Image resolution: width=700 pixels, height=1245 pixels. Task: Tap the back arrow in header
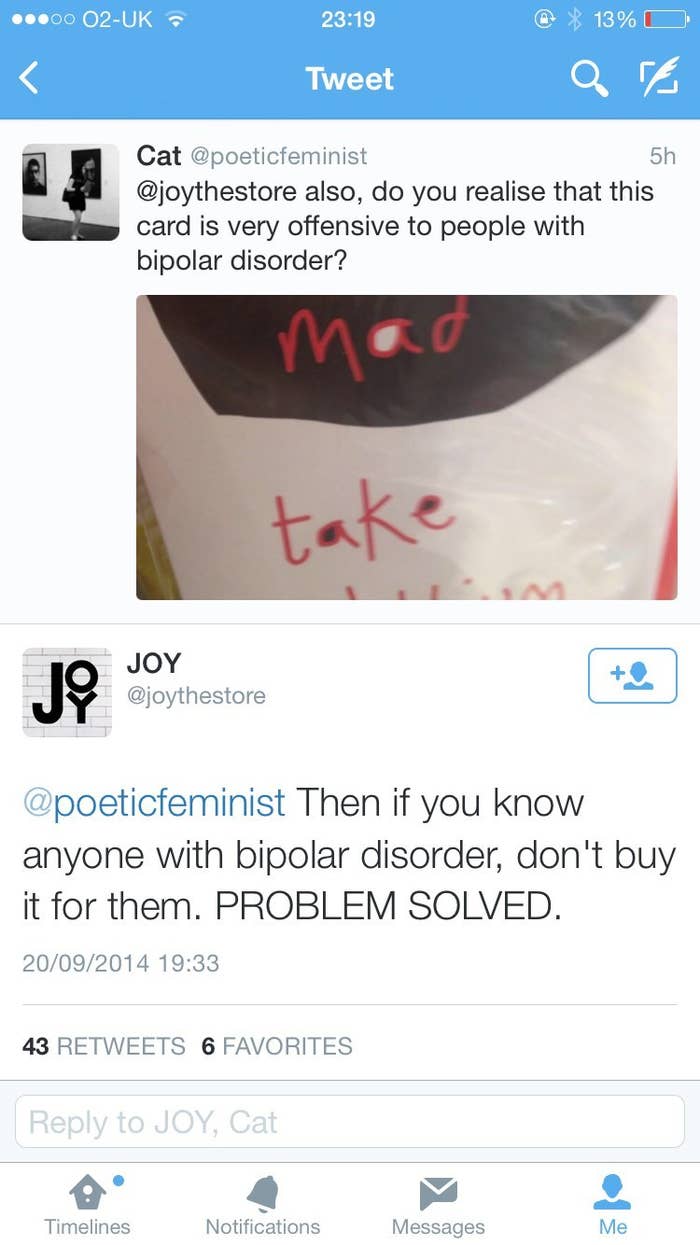click(x=29, y=78)
